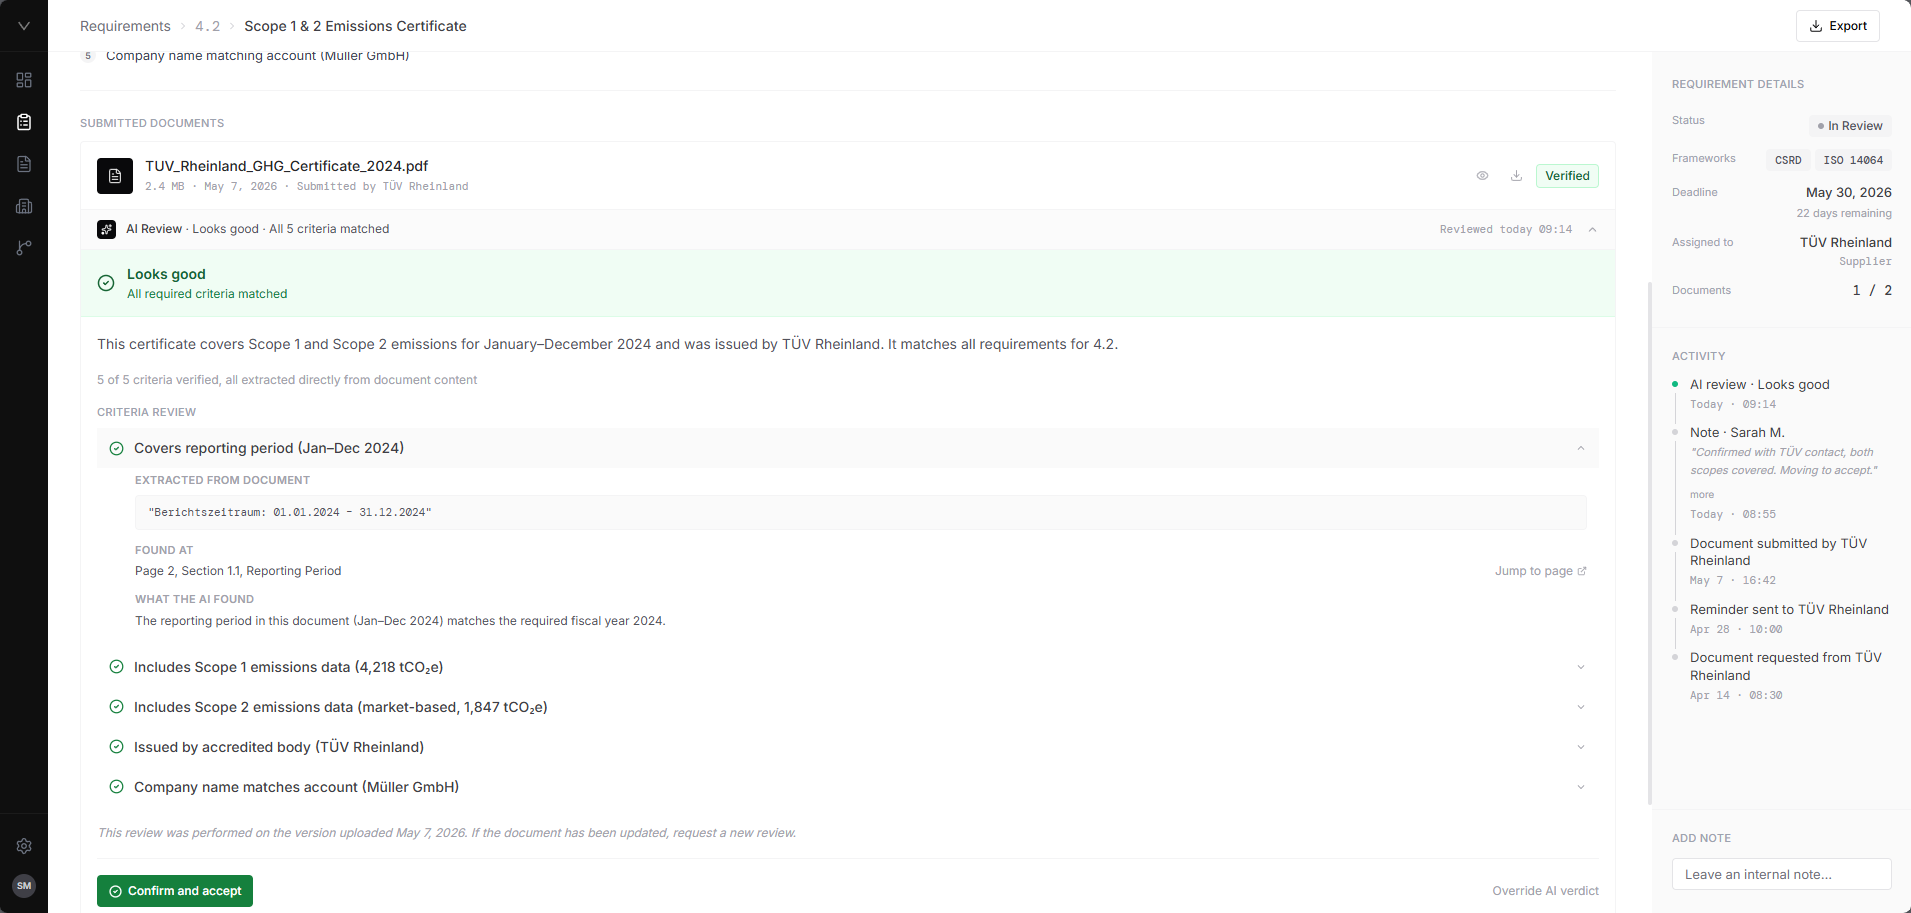Preview the certificate PDF with eye icon
The height and width of the screenshot is (913, 1911).
coord(1482,176)
